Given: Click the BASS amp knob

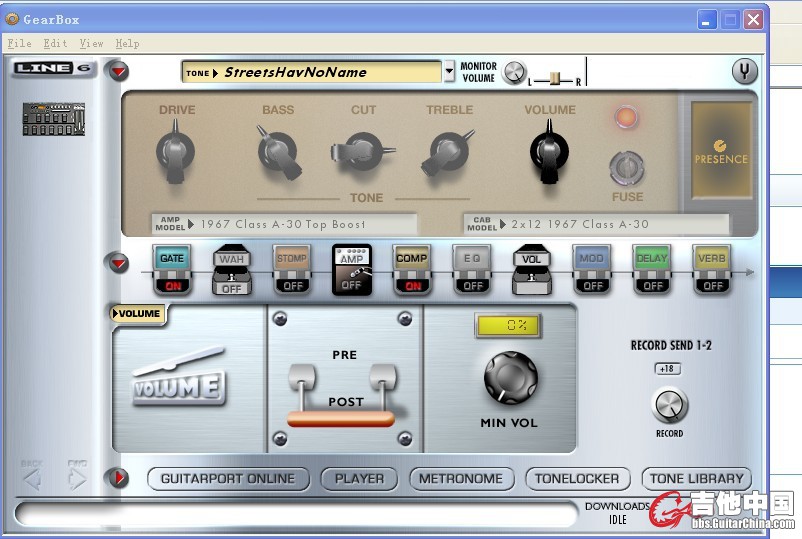Looking at the screenshot, I should (x=278, y=152).
